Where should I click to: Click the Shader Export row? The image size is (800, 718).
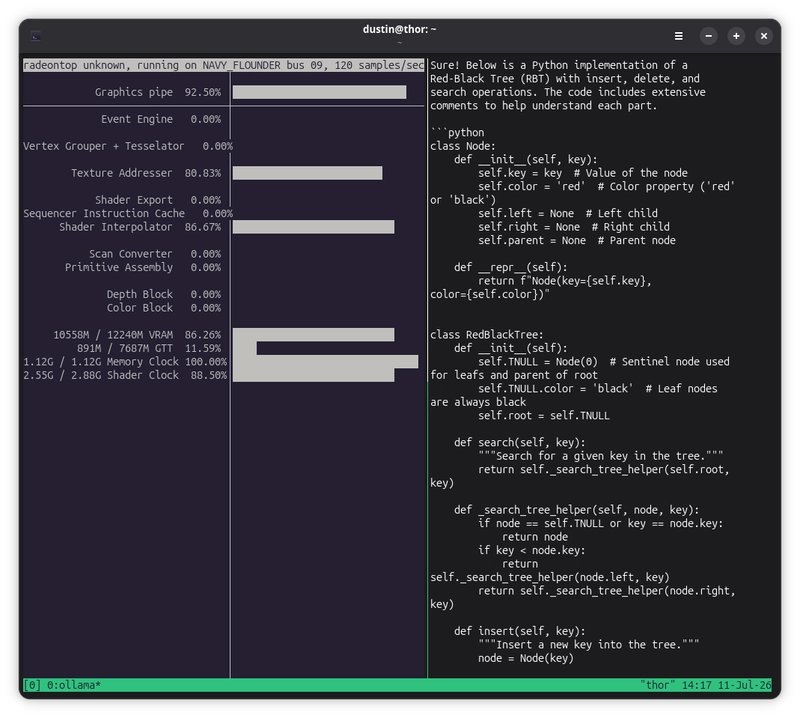click(x=158, y=200)
